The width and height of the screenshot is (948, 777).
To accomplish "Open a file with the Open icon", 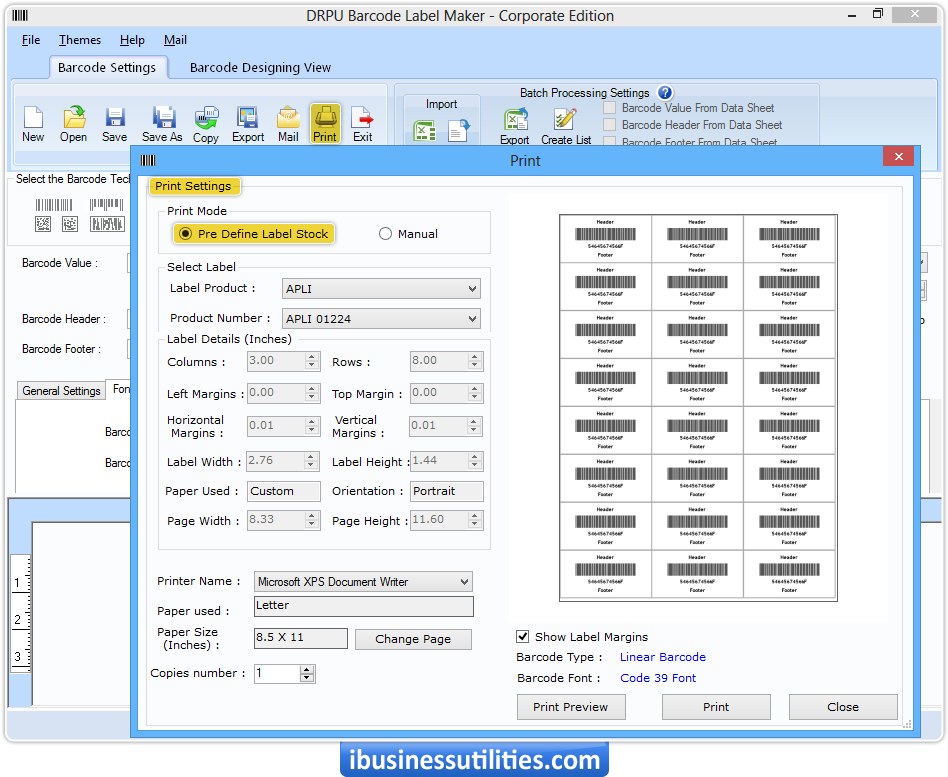I will (74, 124).
